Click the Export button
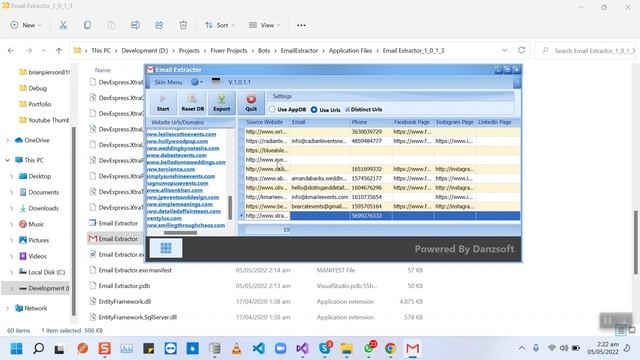 tap(222, 102)
